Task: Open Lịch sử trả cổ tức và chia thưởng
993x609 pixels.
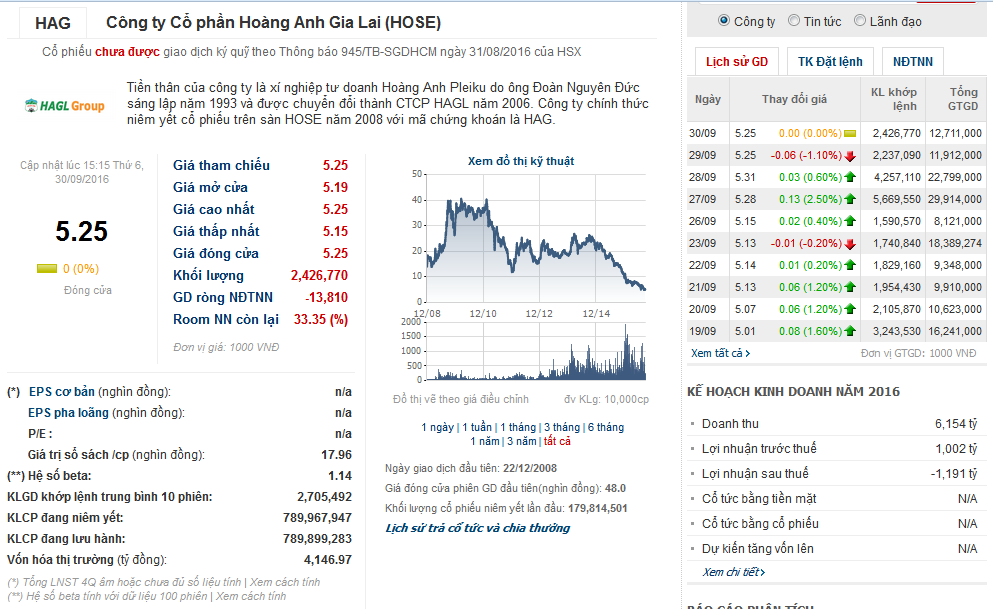Action: (x=478, y=528)
